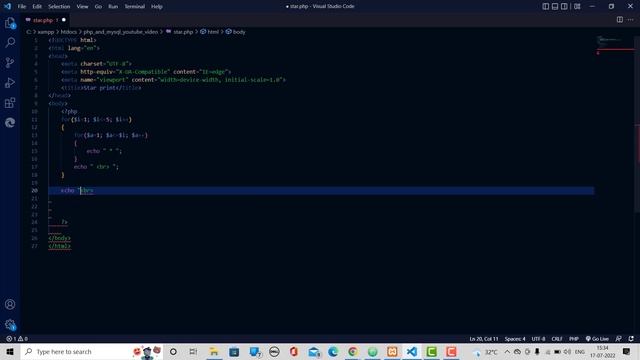Open the Windows Start button

tap(10, 351)
